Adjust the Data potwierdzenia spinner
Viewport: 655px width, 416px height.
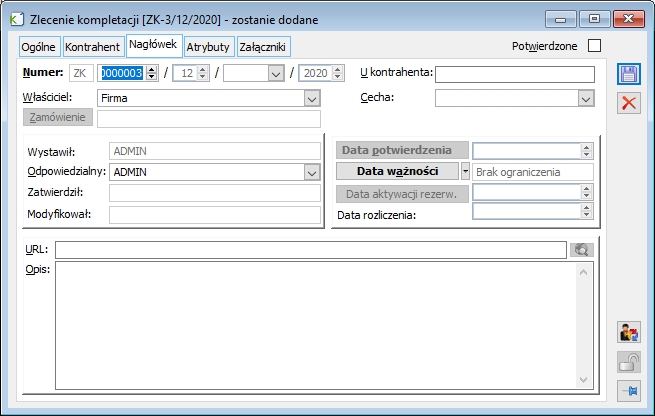[586, 151]
